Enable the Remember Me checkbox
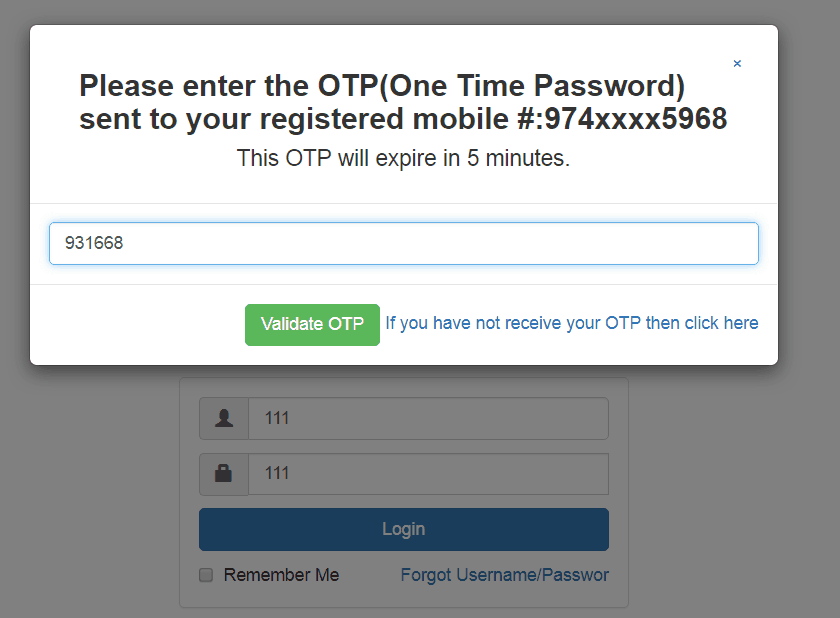This screenshot has width=840, height=618. (x=205, y=574)
